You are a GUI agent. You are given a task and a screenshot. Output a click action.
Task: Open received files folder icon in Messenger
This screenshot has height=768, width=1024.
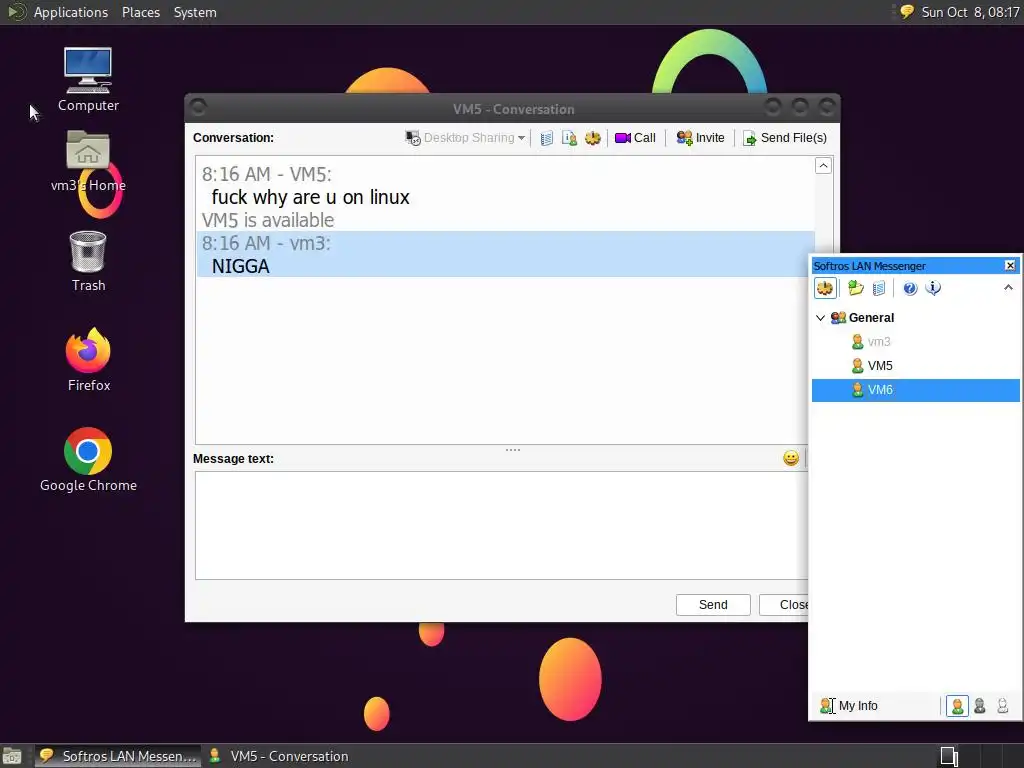pyautogui.click(x=856, y=288)
